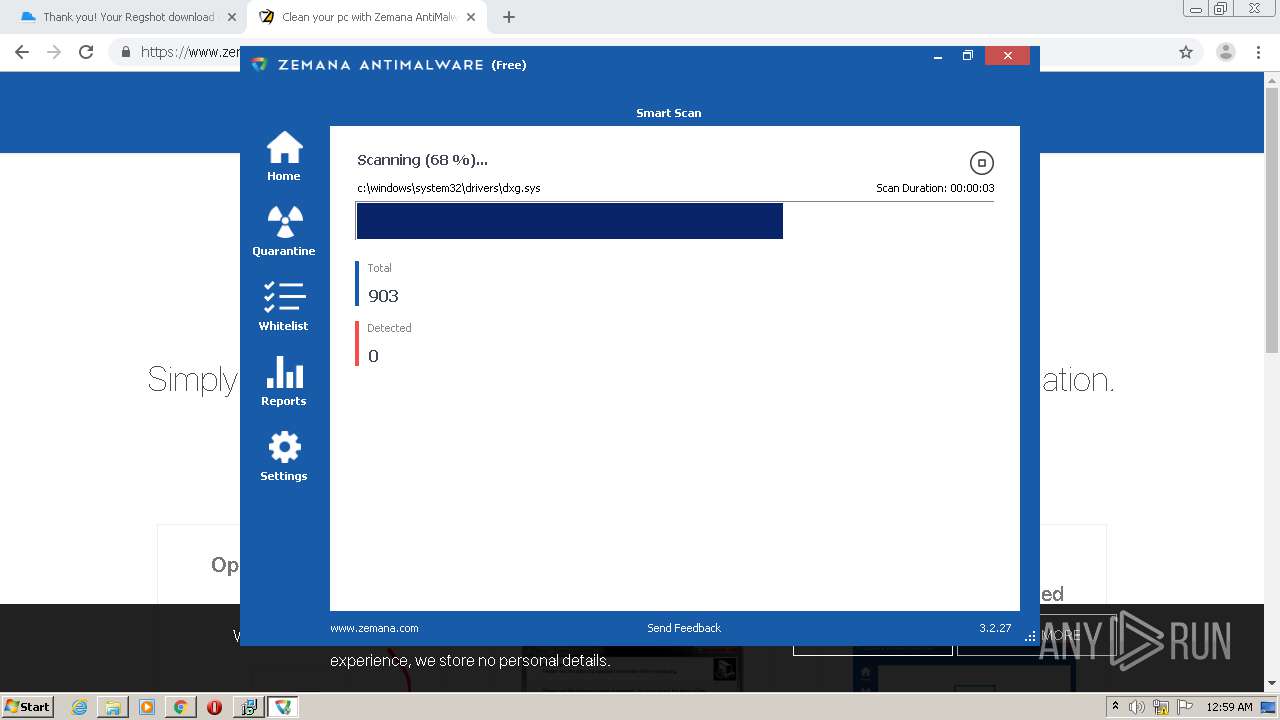1280x720 pixels.
Task: Switch to the Zemana taskbar button
Action: (x=283, y=707)
